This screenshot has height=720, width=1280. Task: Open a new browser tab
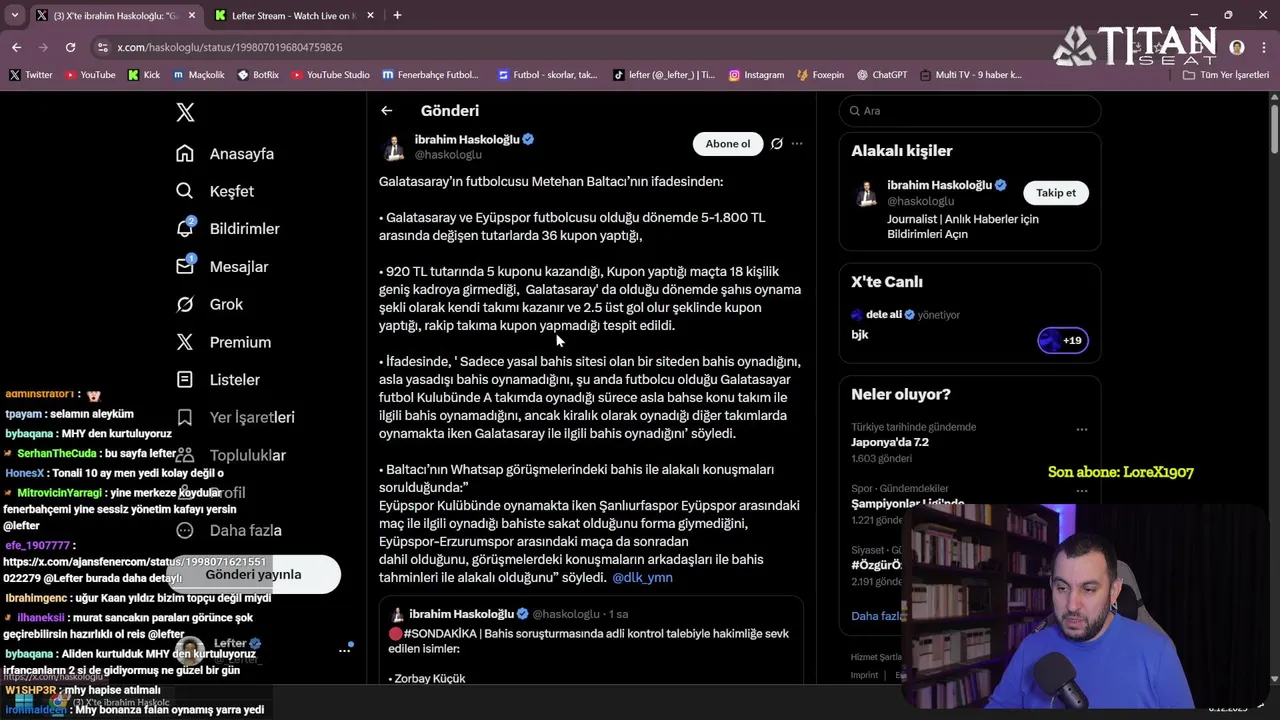[x=397, y=15]
